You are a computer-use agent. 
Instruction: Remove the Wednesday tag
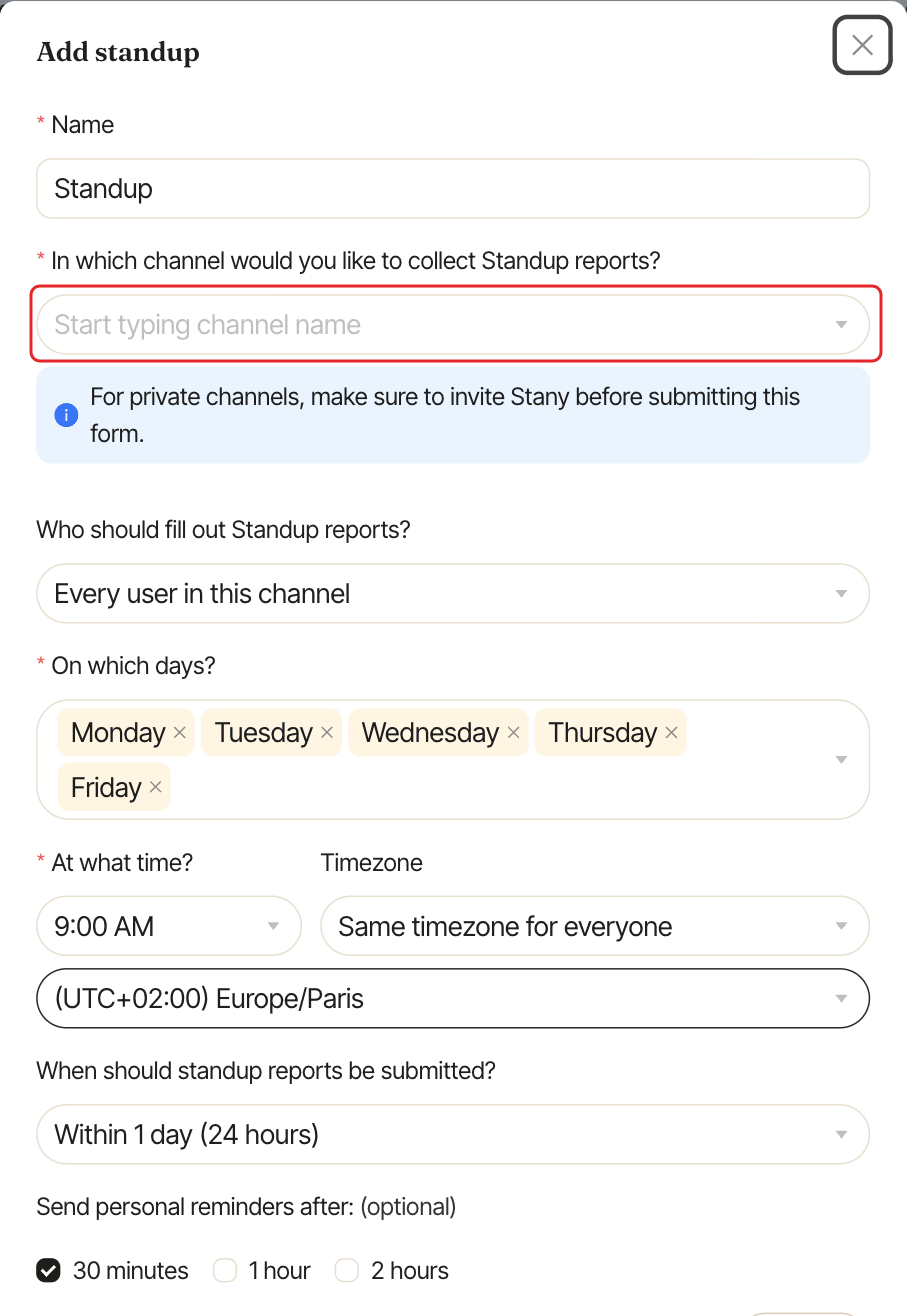click(x=513, y=733)
